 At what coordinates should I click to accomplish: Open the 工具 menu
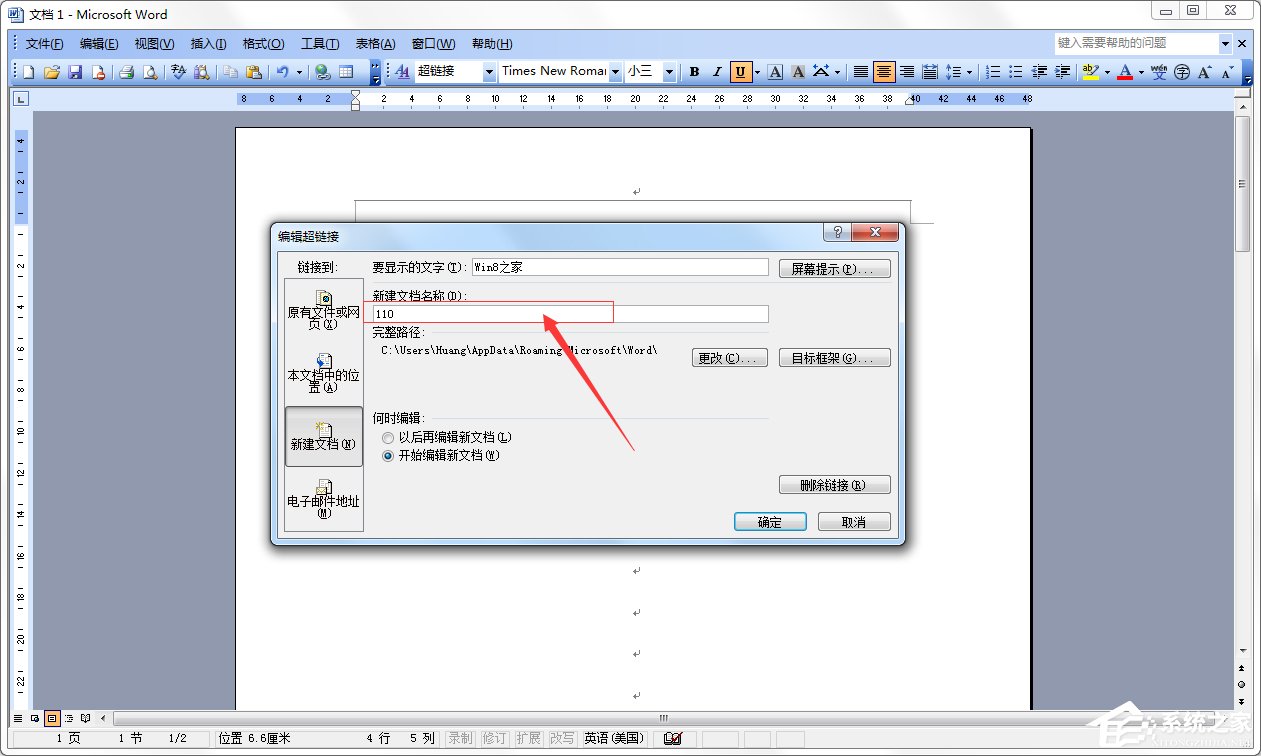click(x=322, y=43)
